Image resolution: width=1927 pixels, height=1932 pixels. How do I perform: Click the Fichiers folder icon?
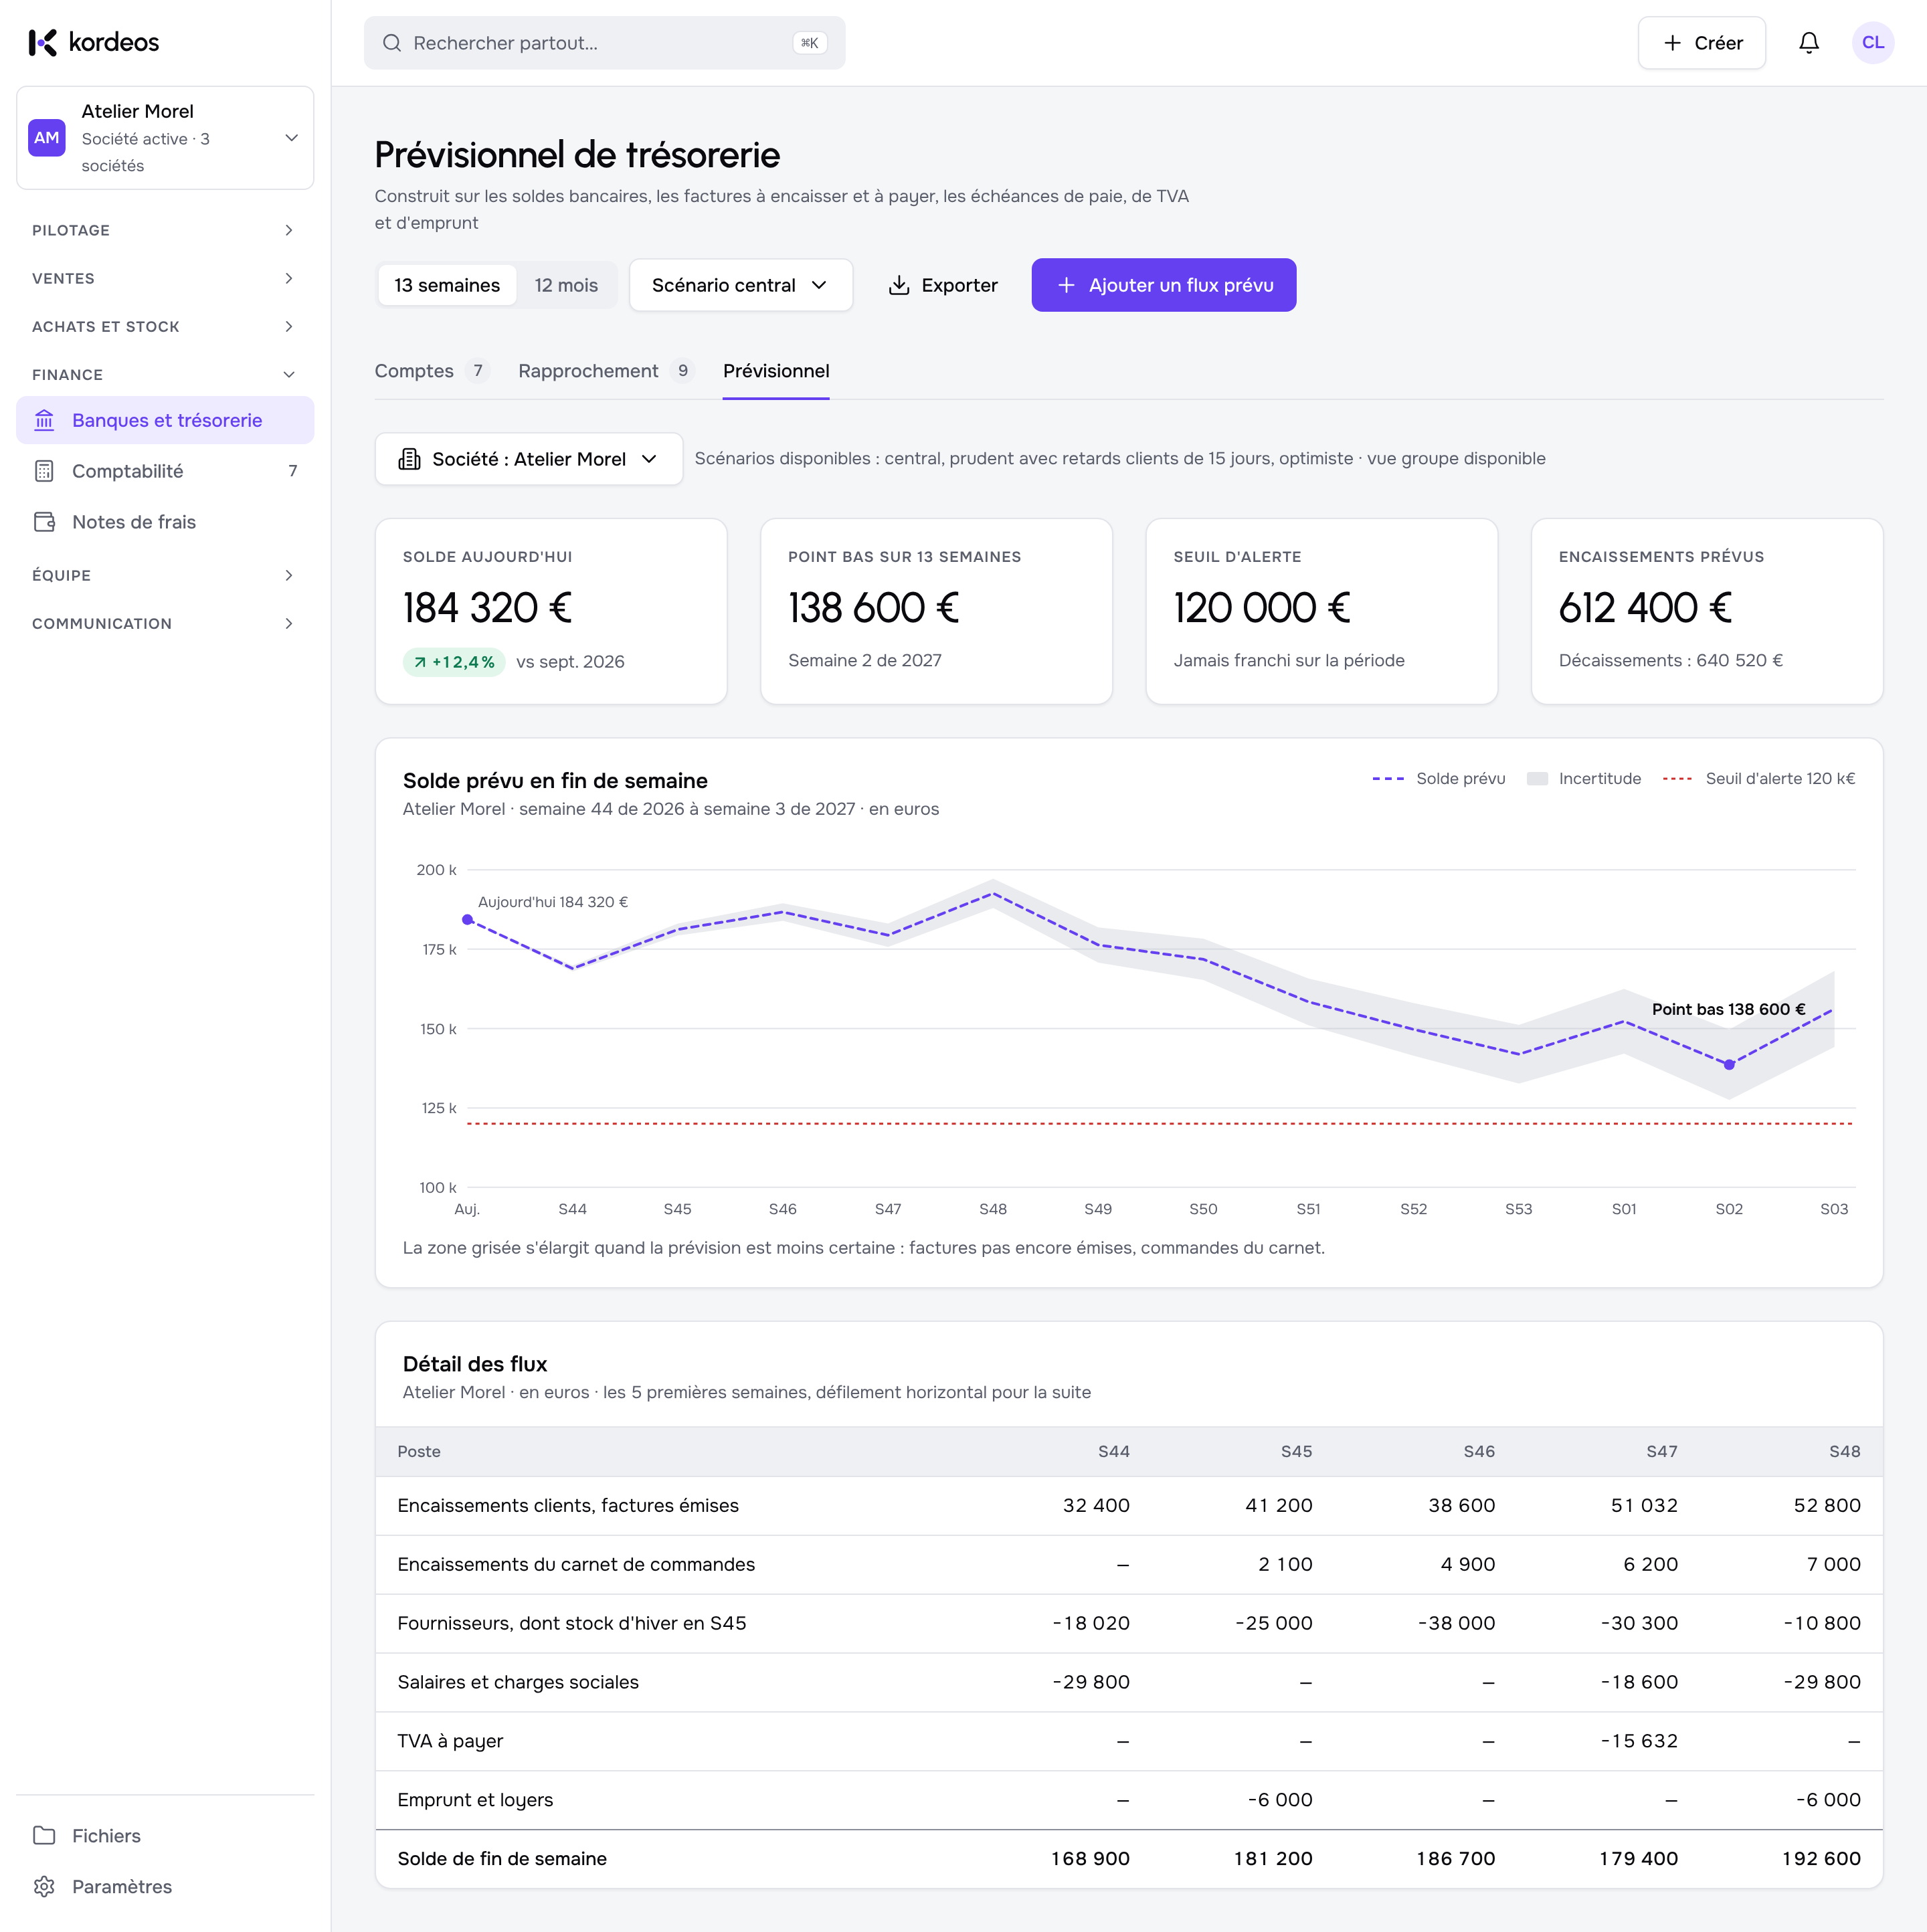[x=44, y=1835]
